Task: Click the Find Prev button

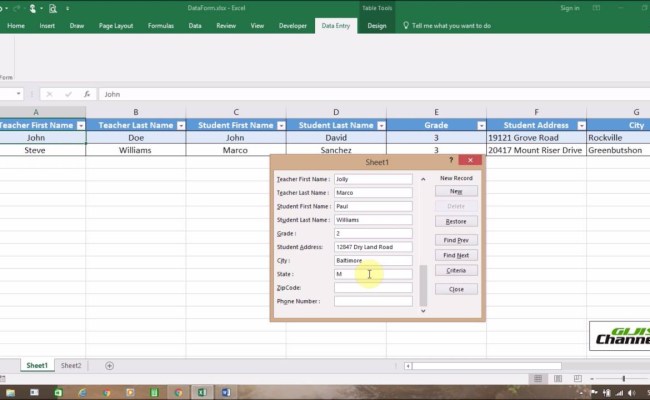Action: pyautogui.click(x=456, y=240)
